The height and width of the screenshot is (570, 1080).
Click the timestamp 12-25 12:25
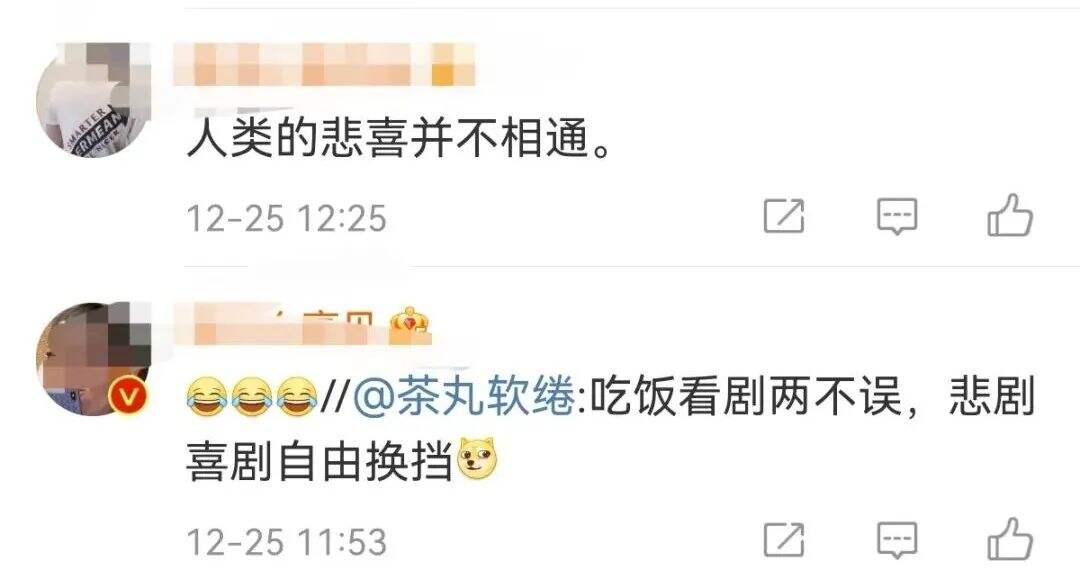coord(287,218)
